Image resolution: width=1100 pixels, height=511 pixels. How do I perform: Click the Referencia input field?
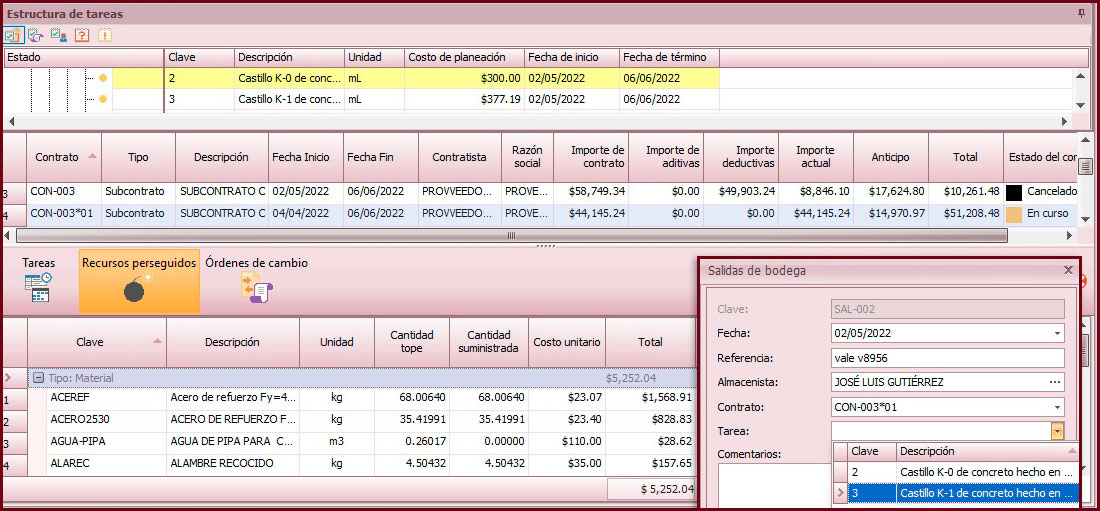(x=947, y=358)
